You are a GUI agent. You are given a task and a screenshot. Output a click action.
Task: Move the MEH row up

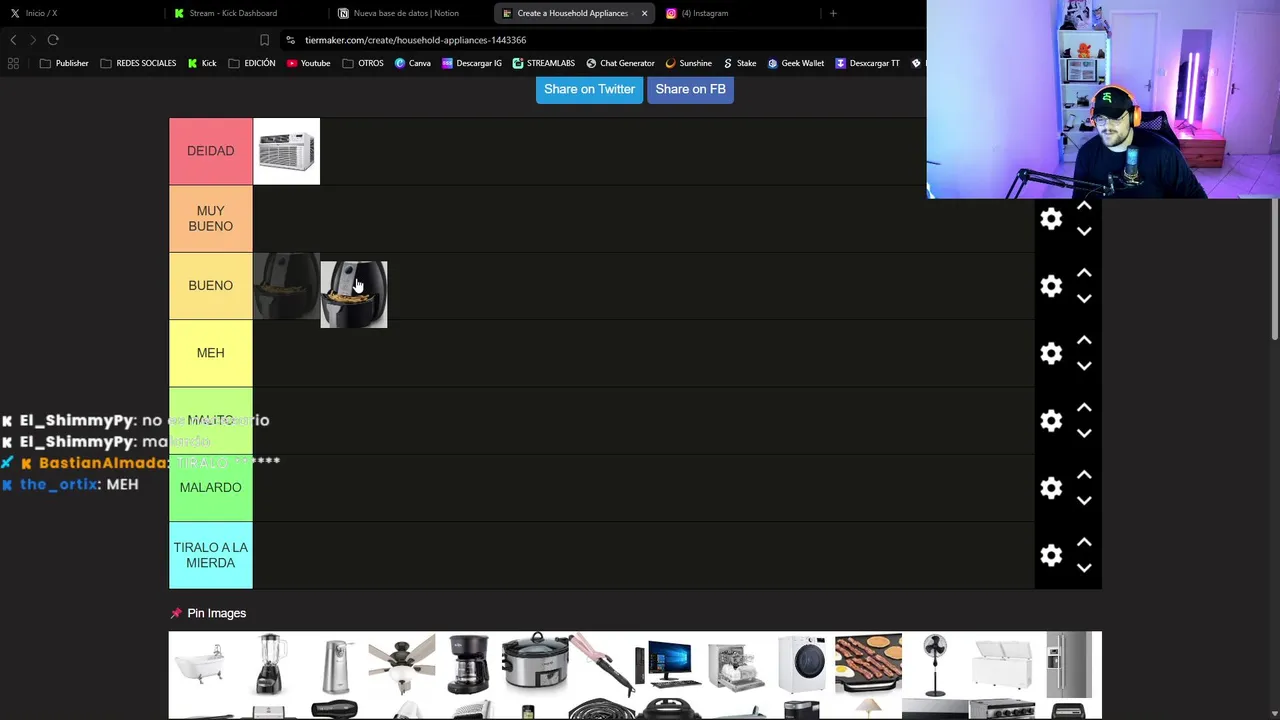[x=1084, y=340]
